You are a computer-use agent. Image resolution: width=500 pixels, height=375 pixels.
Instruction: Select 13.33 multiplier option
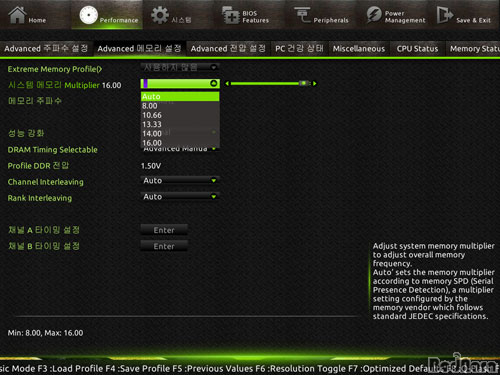[180, 124]
